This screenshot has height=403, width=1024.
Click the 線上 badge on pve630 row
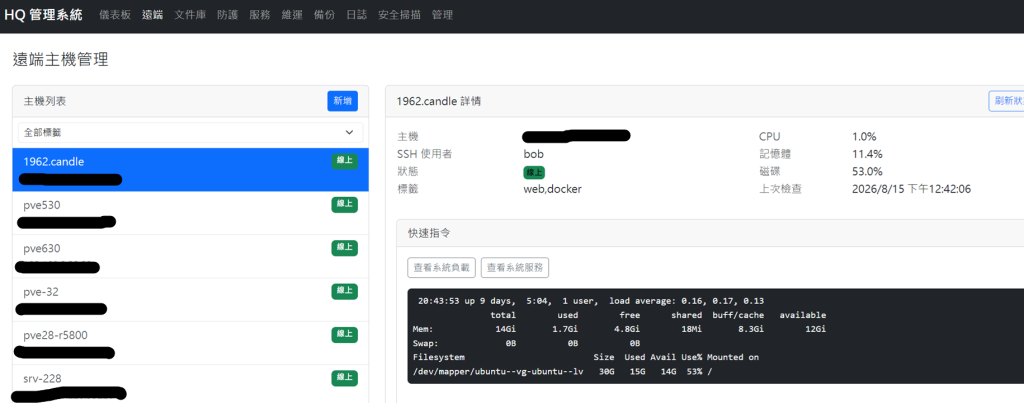pos(344,248)
